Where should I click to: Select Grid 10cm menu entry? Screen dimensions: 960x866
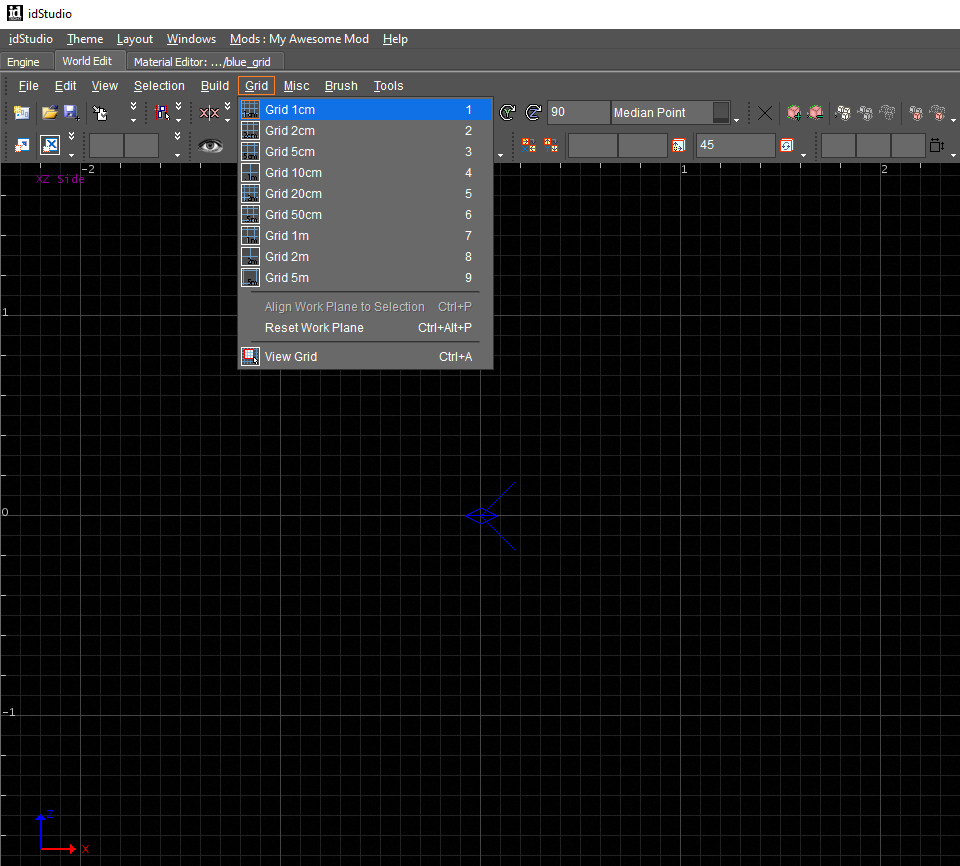click(366, 173)
